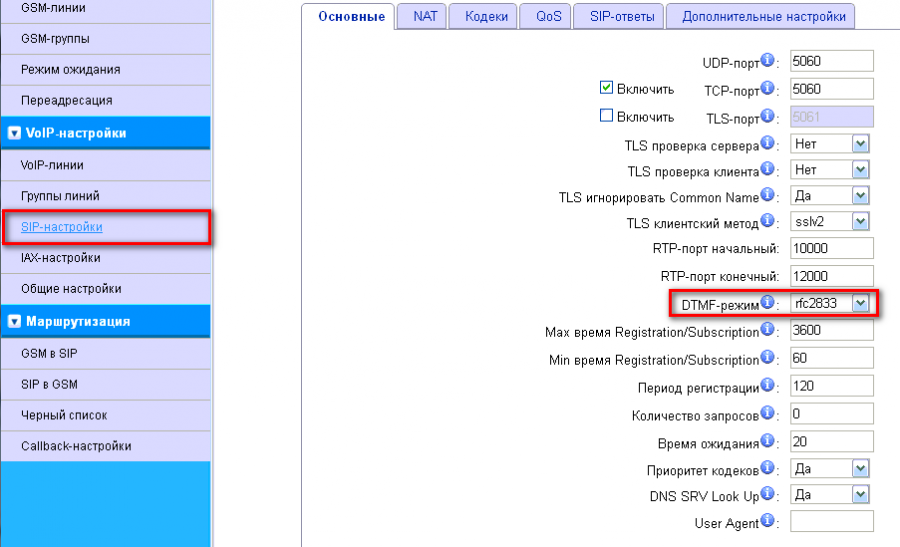This screenshot has width=900, height=547.
Task: Open TLS клиентский метод dropdown
Action: tap(859, 221)
